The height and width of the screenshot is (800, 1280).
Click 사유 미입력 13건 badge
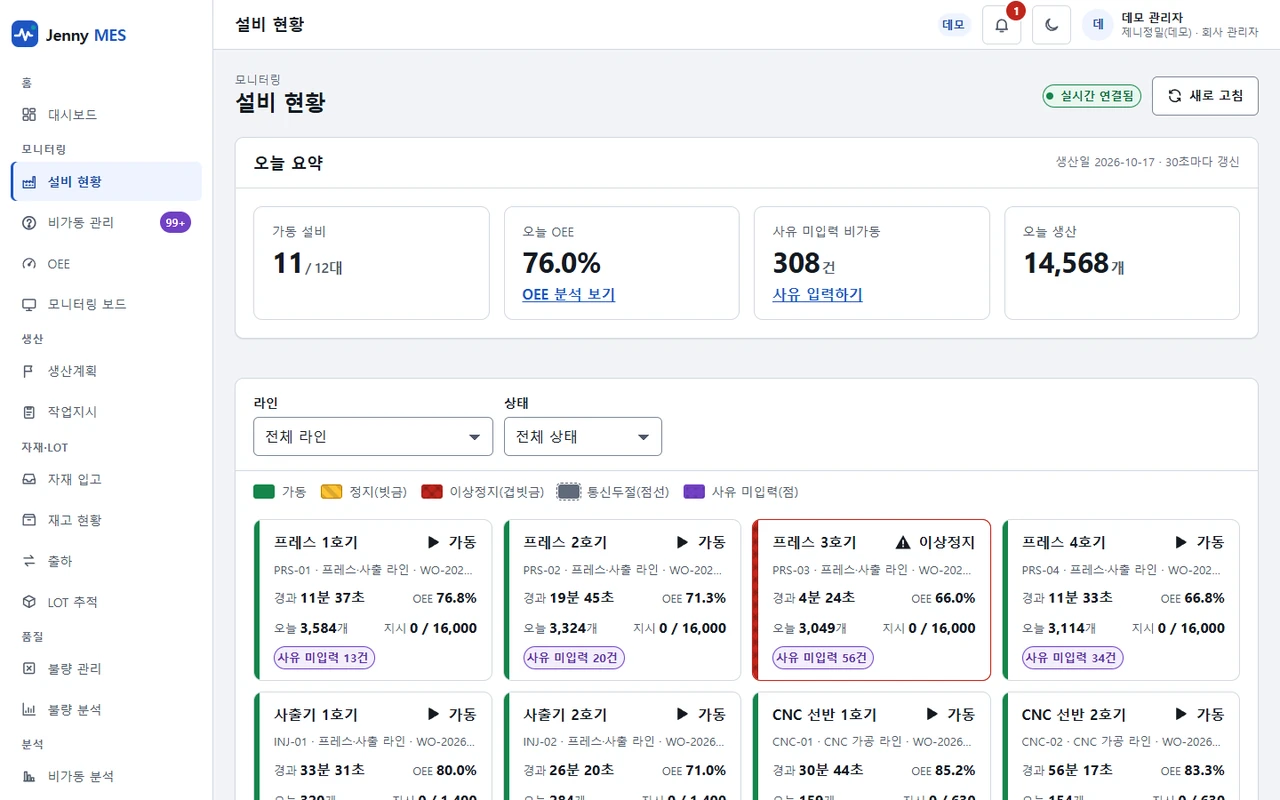pyautogui.click(x=324, y=657)
